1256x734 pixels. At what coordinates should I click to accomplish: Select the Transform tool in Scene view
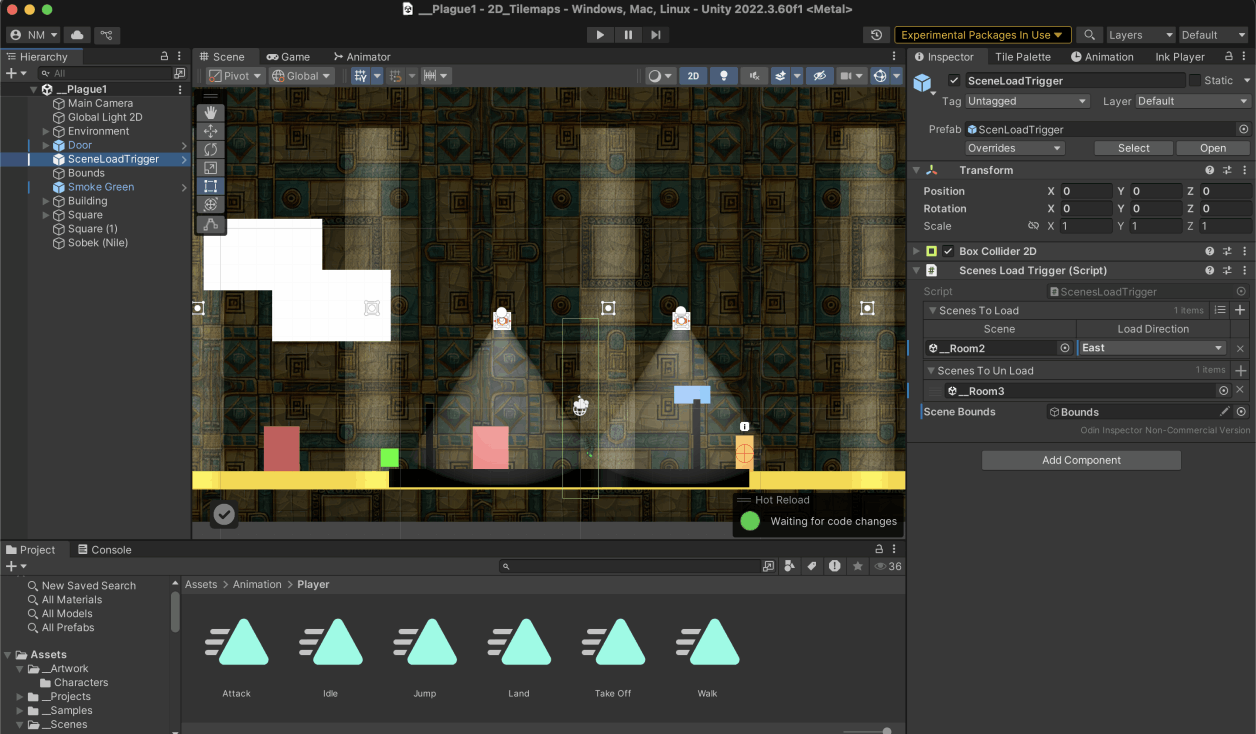coord(211,204)
